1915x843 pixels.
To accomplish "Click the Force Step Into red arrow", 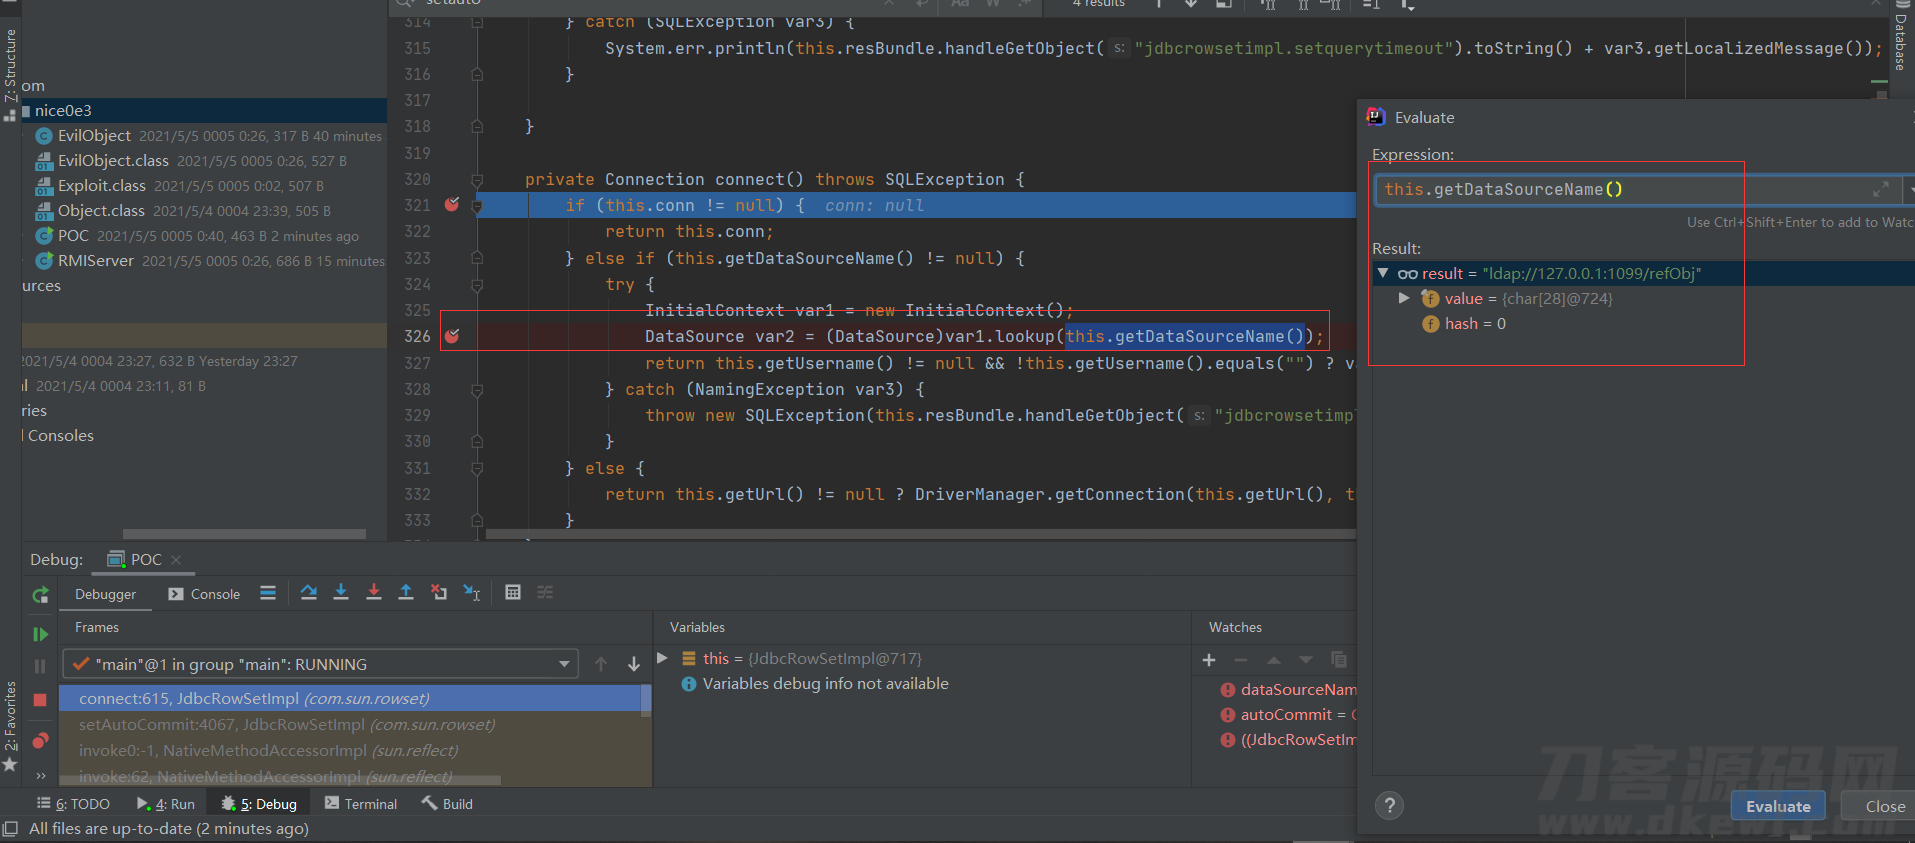I will 374,593.
